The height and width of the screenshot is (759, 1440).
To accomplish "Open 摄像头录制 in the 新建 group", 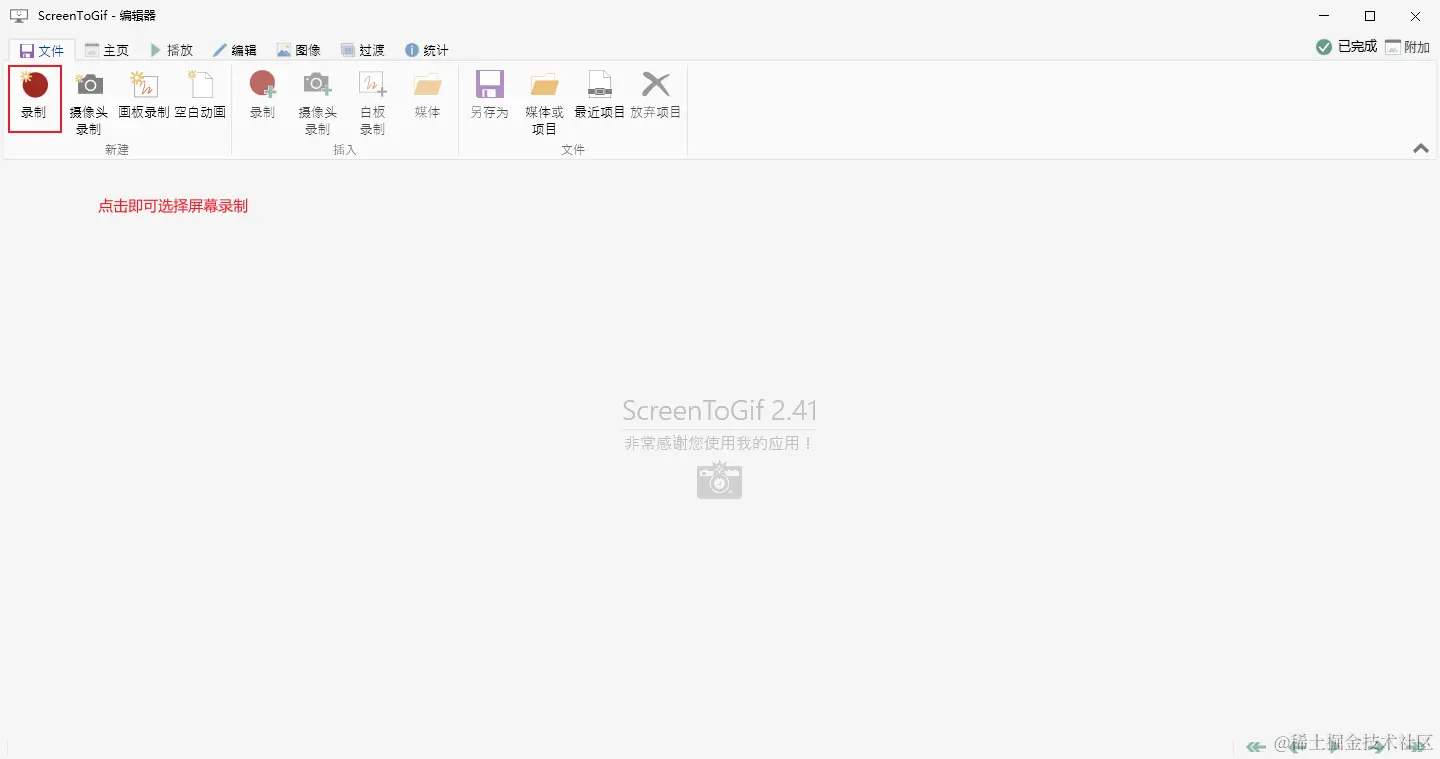I will 88,103.
